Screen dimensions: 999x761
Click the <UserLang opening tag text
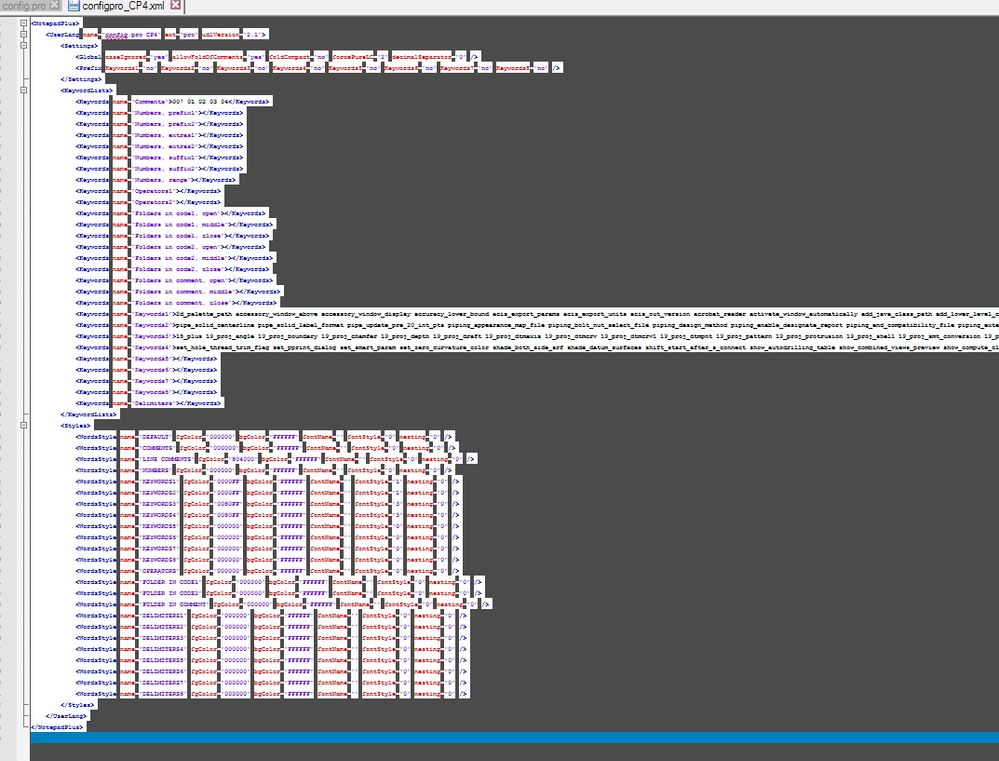[x=63, y=34]
